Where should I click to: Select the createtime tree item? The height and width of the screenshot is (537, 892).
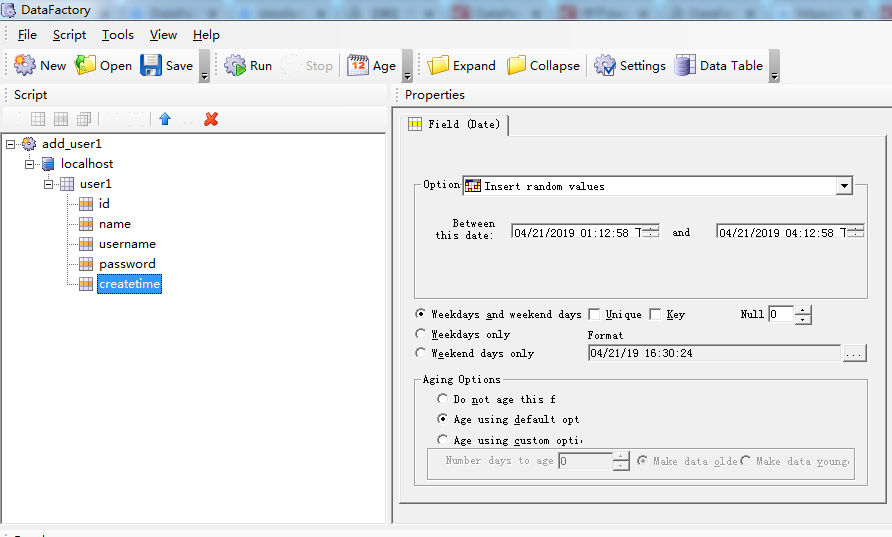[x=130, y=284]
